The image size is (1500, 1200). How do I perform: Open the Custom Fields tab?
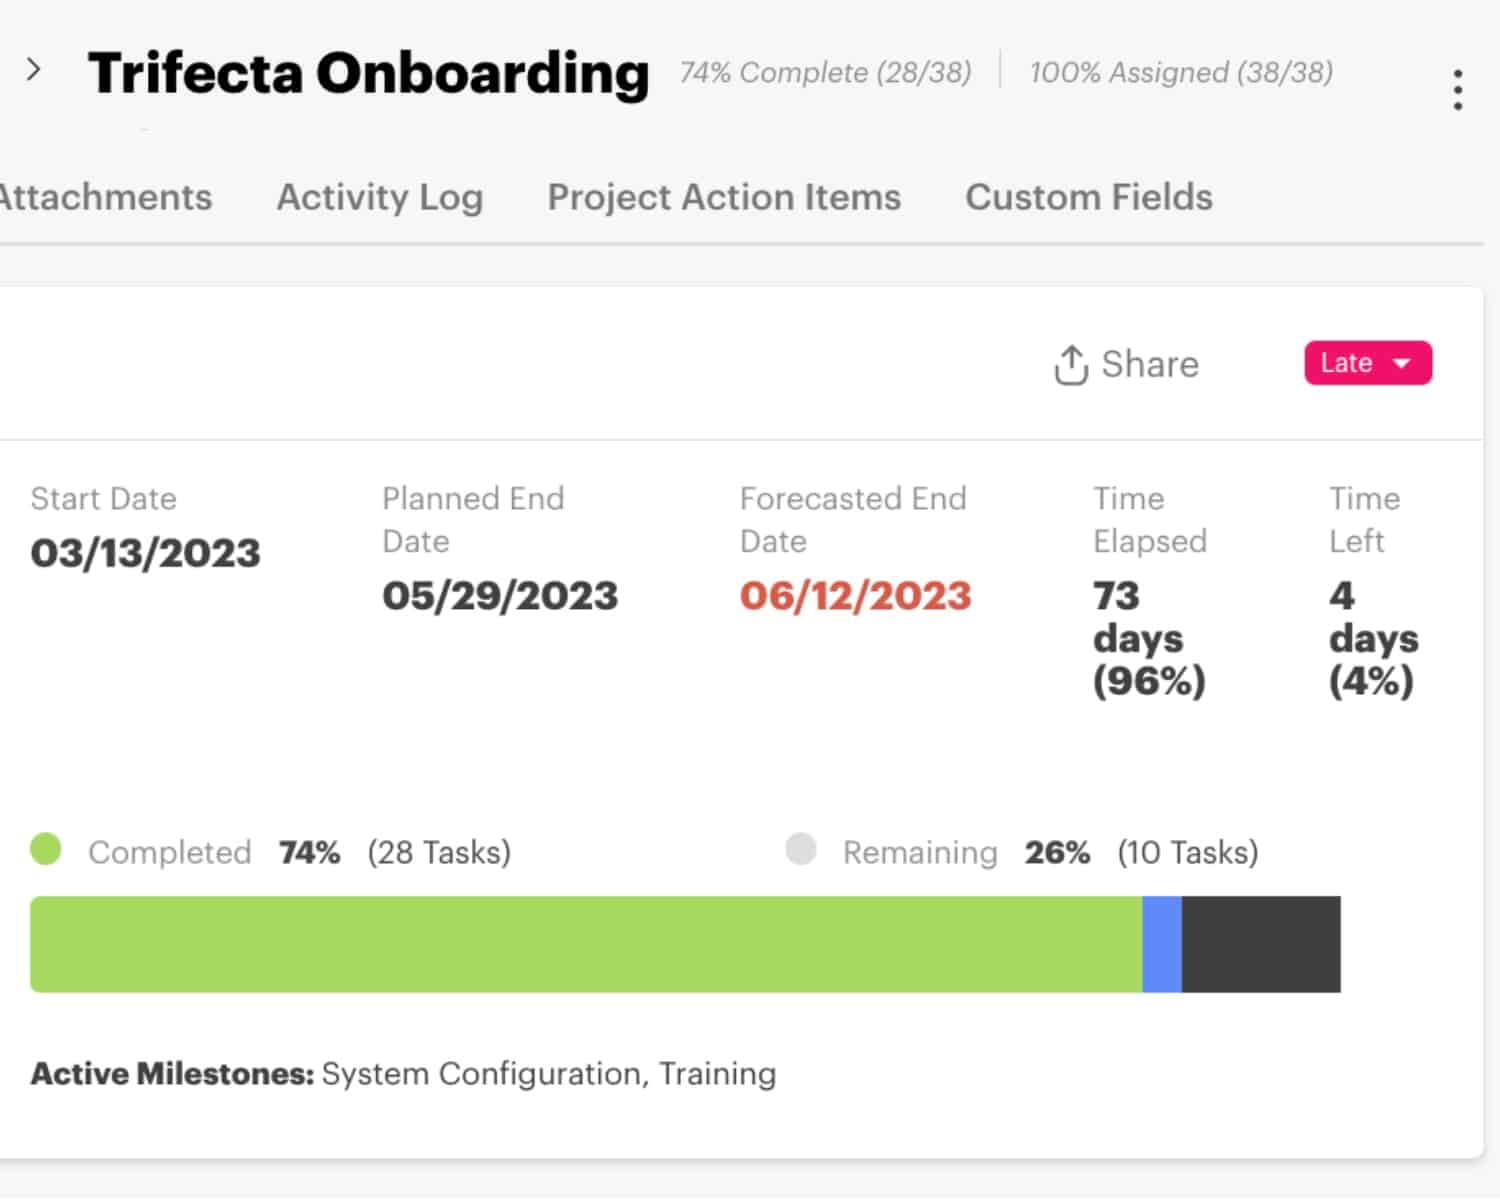1088,197
